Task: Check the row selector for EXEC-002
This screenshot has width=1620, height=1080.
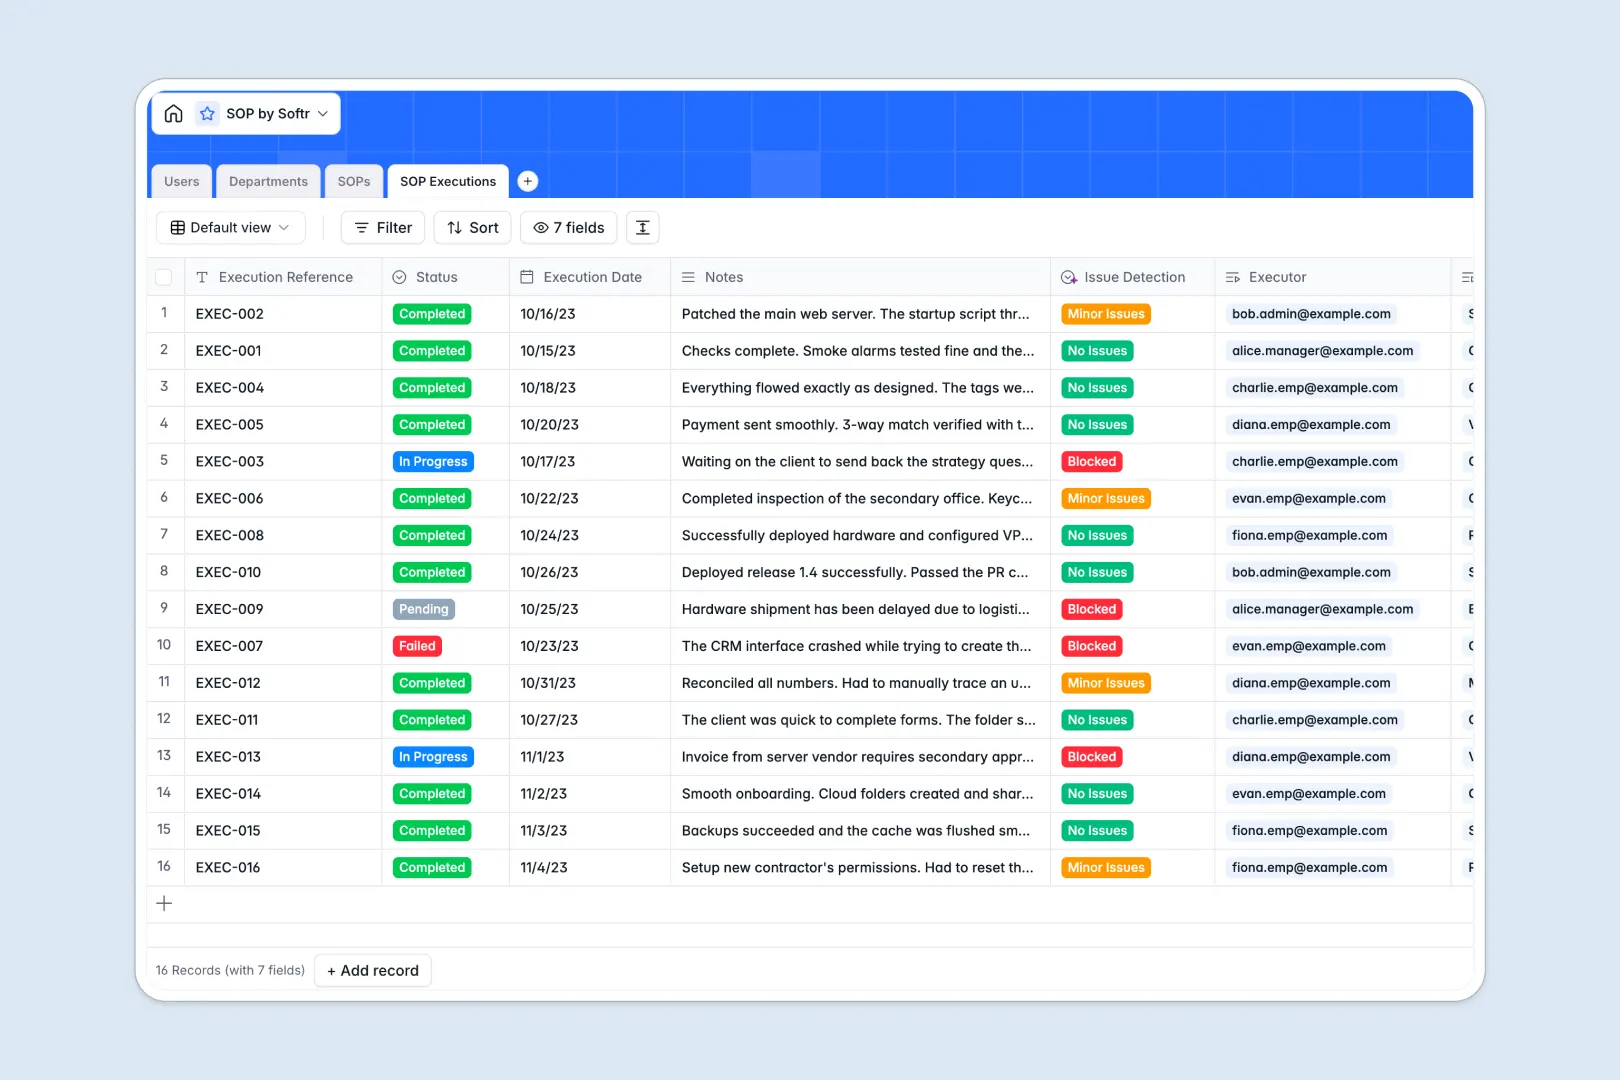Action: [164, 313]
